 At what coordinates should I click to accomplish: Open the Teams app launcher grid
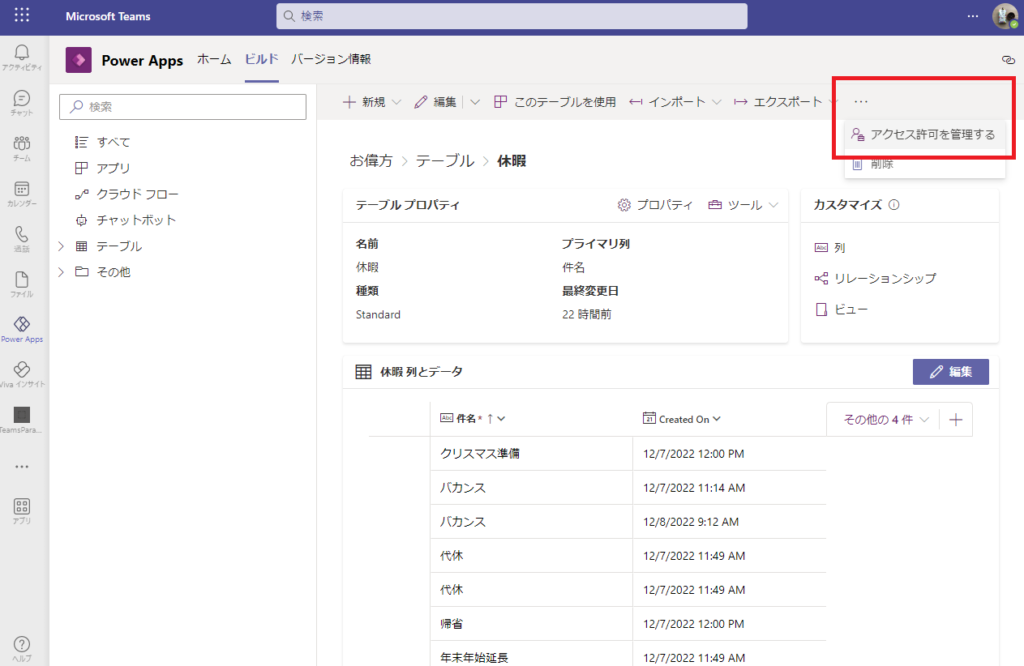pos(22,15)
